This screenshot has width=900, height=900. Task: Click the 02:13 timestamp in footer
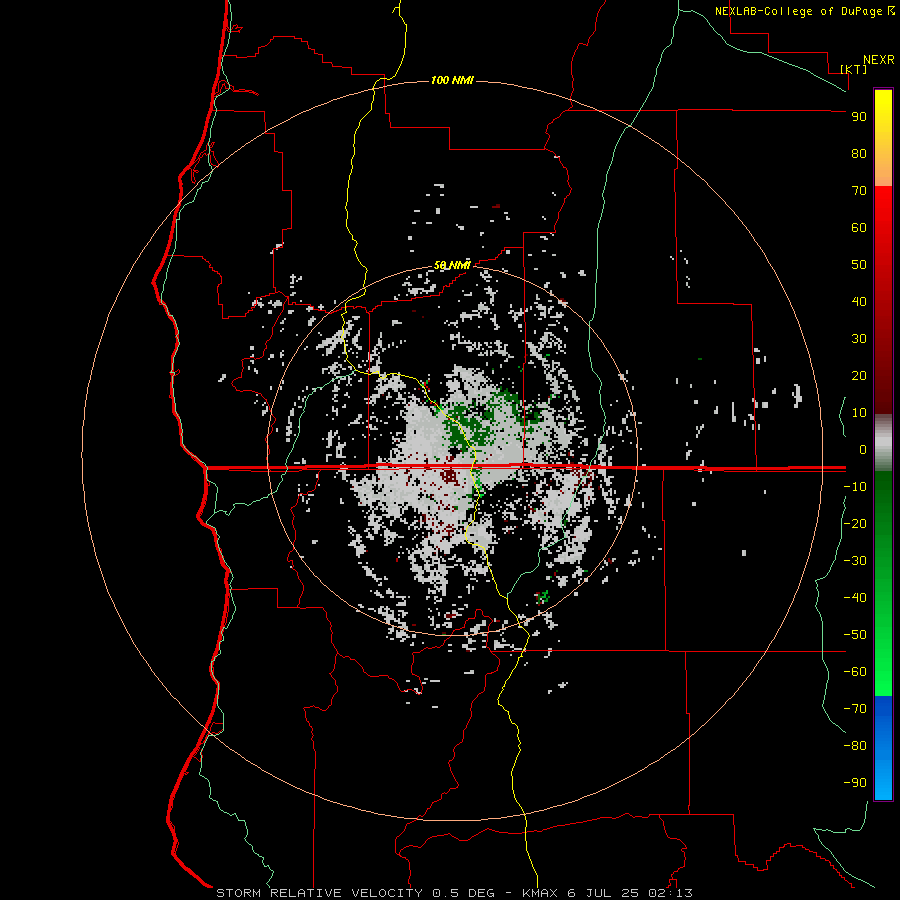pyautogui.click(x=670, y=893)
